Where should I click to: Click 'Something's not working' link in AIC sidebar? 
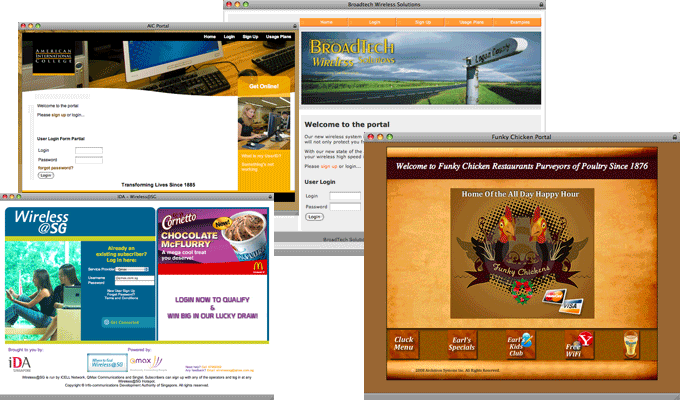tap(258, 167)
